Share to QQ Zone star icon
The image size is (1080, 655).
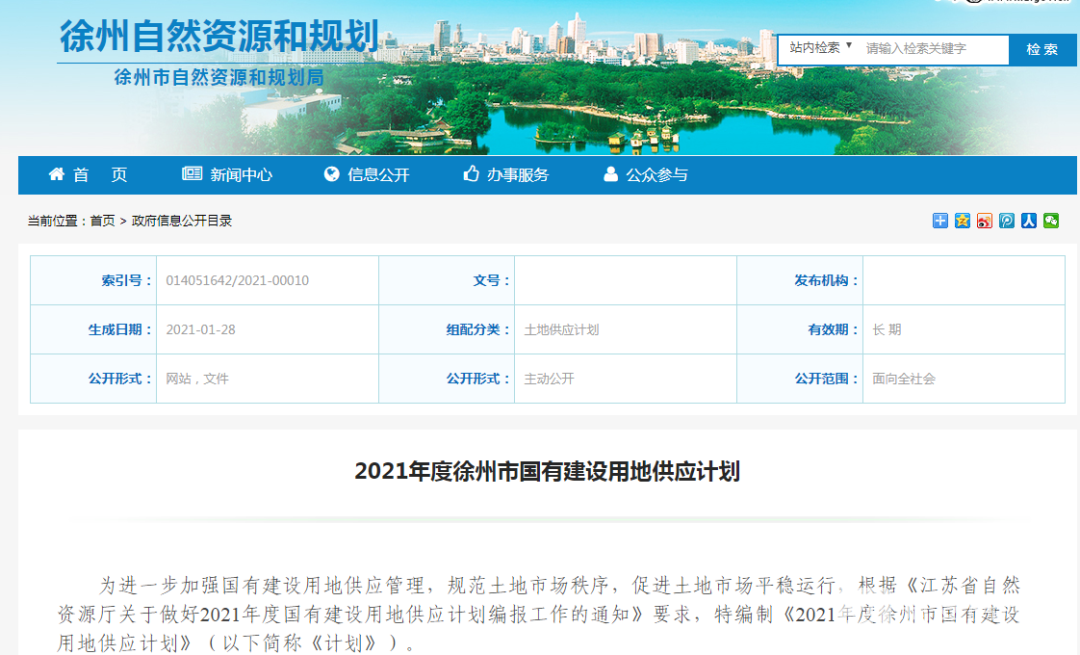point(962,220)
